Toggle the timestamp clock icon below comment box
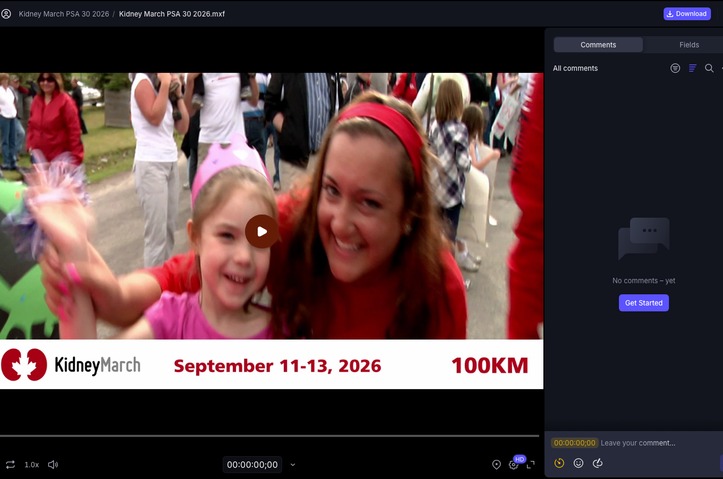The image size is (723, 479). (559, 463)
